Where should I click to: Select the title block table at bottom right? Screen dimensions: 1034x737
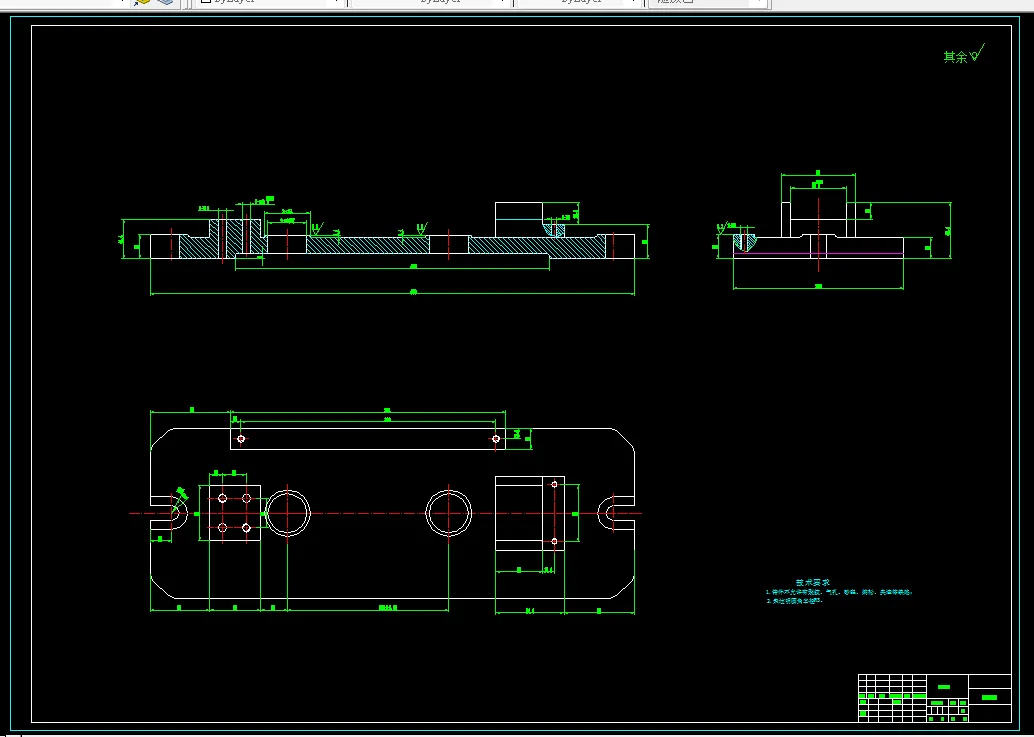[934, 698]
